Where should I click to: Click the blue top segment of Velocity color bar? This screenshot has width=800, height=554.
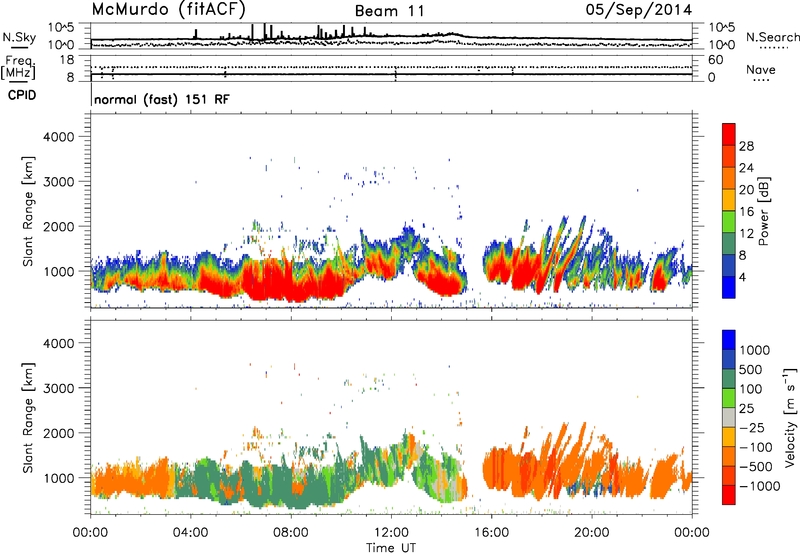click(729, 340)
